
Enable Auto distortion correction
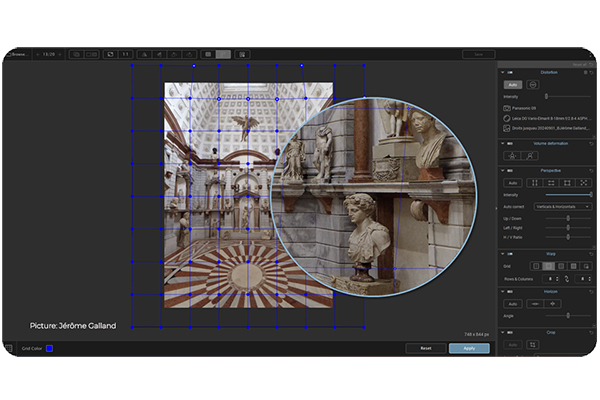tap(513, 85)
